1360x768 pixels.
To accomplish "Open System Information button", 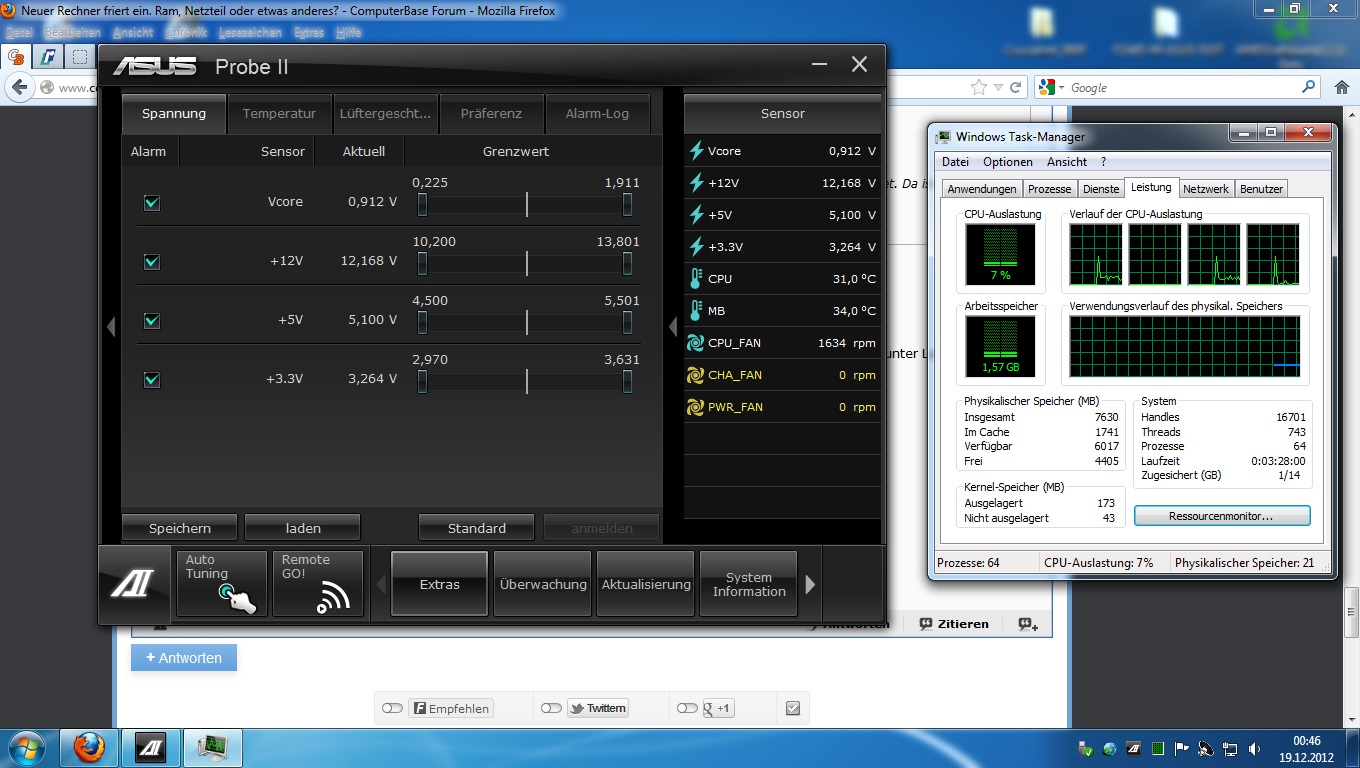I will [x=749, y=584].
